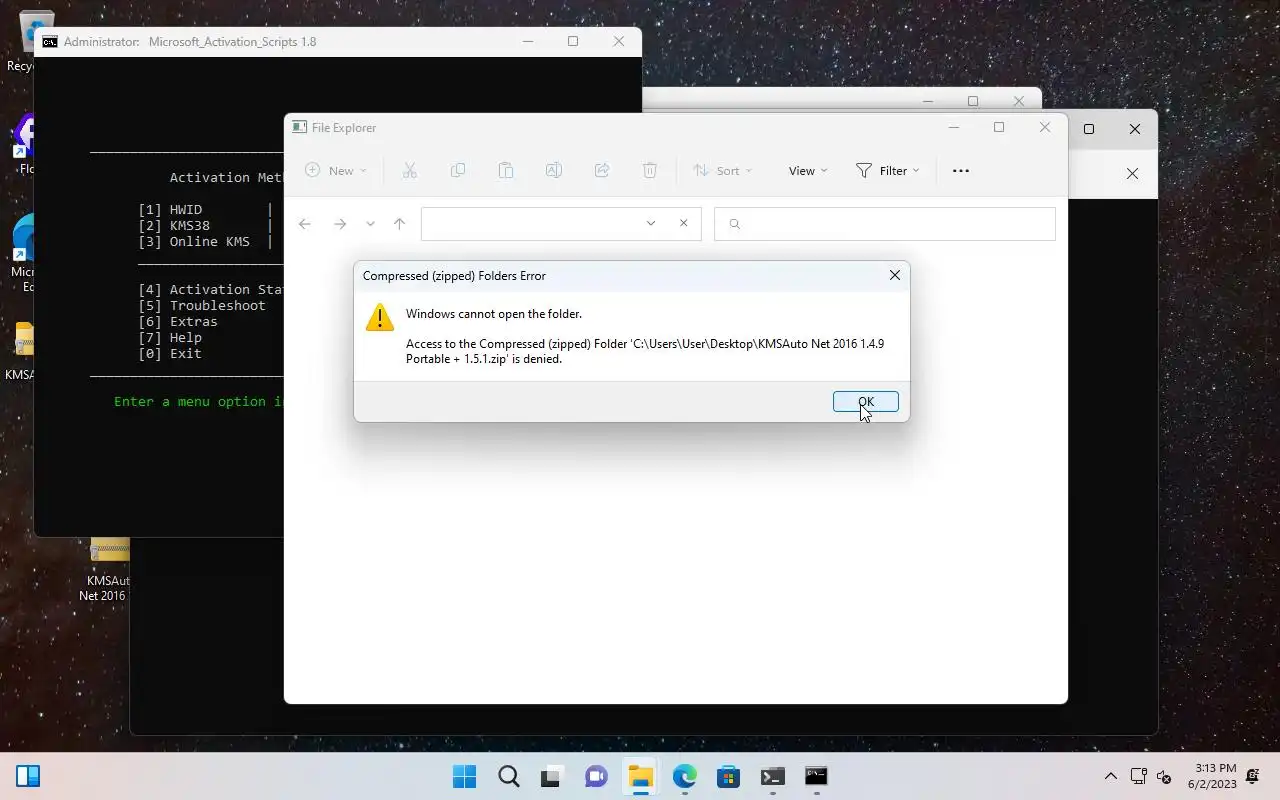The width and height of the screenshot is (1280, 800).
Task: Click the KMSAuto Net 2016 zip desktop icon
Action: [x=108, y=570]
